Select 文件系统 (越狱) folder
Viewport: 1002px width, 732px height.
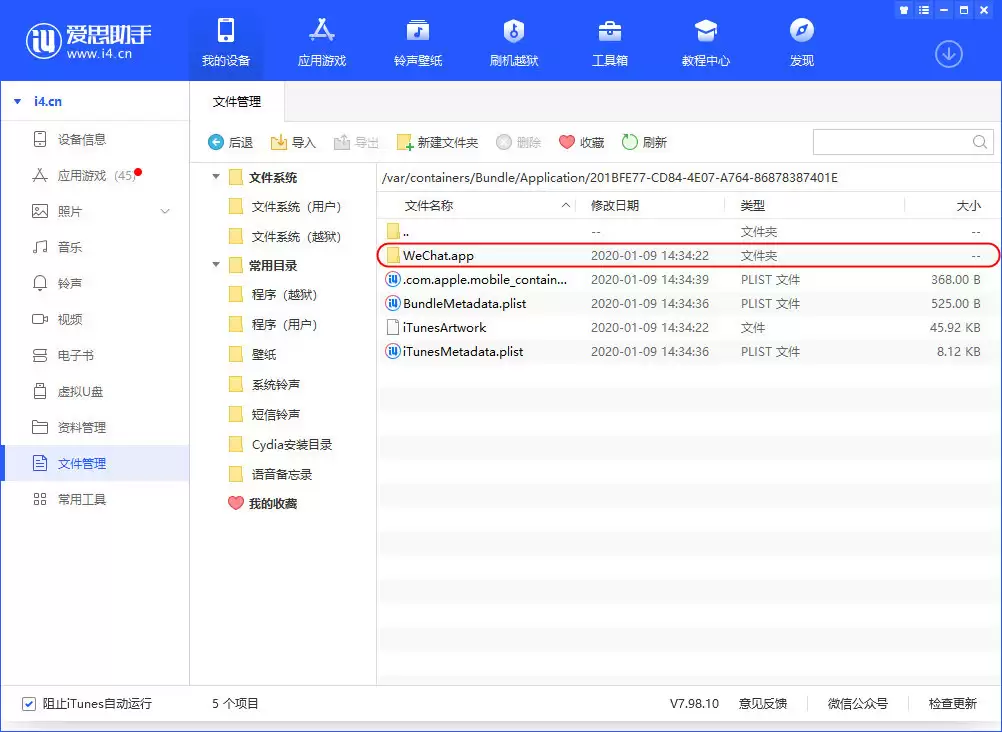pyautogui.click(x=286, y=237)
